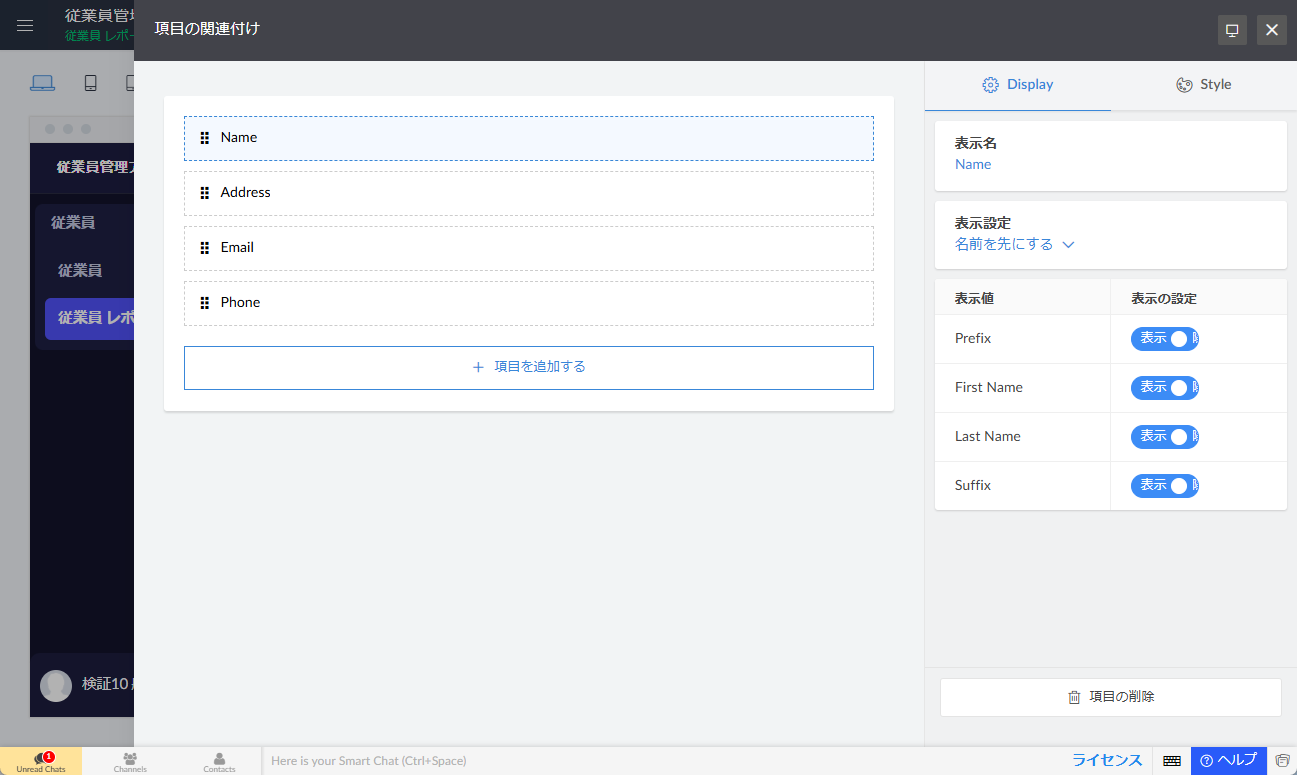Screen dimensions: 1297x775
Task: Disable the Last Name display switch
Action: (1164, 437)
